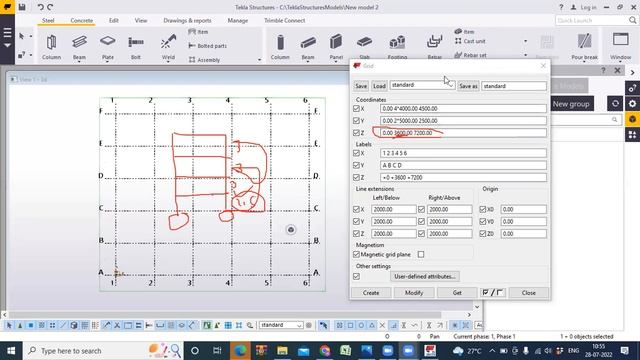Select the Bolt tool

coord(136,46)
